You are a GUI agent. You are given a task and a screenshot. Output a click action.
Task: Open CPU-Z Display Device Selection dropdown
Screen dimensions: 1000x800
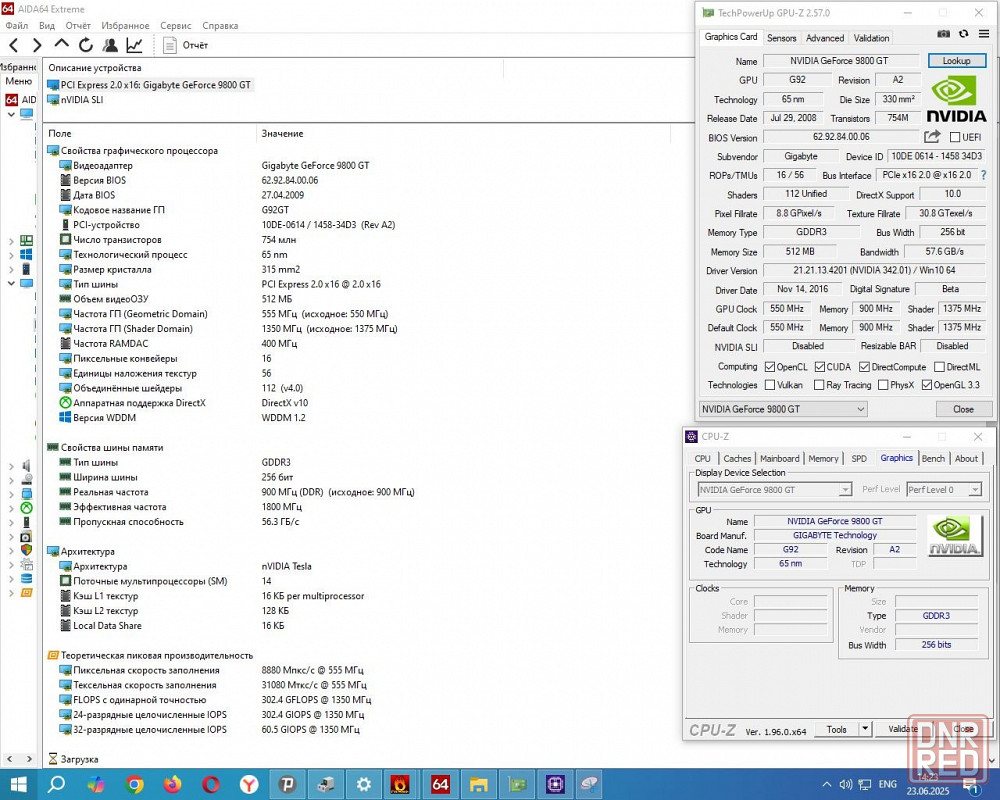point(775,489)
